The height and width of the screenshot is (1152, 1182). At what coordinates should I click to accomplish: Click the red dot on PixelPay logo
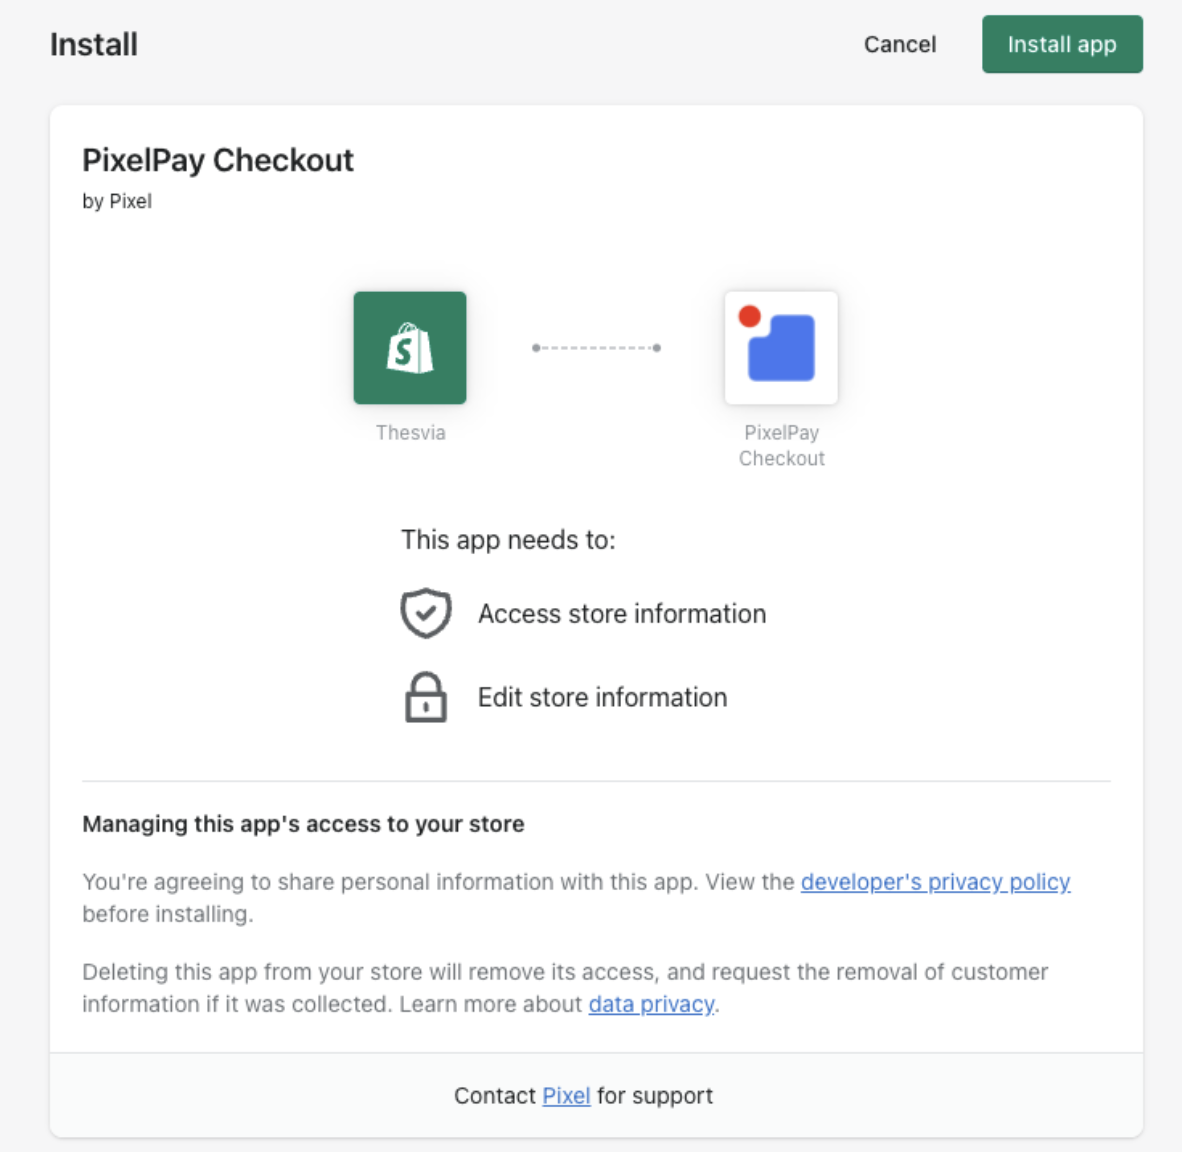749,316
